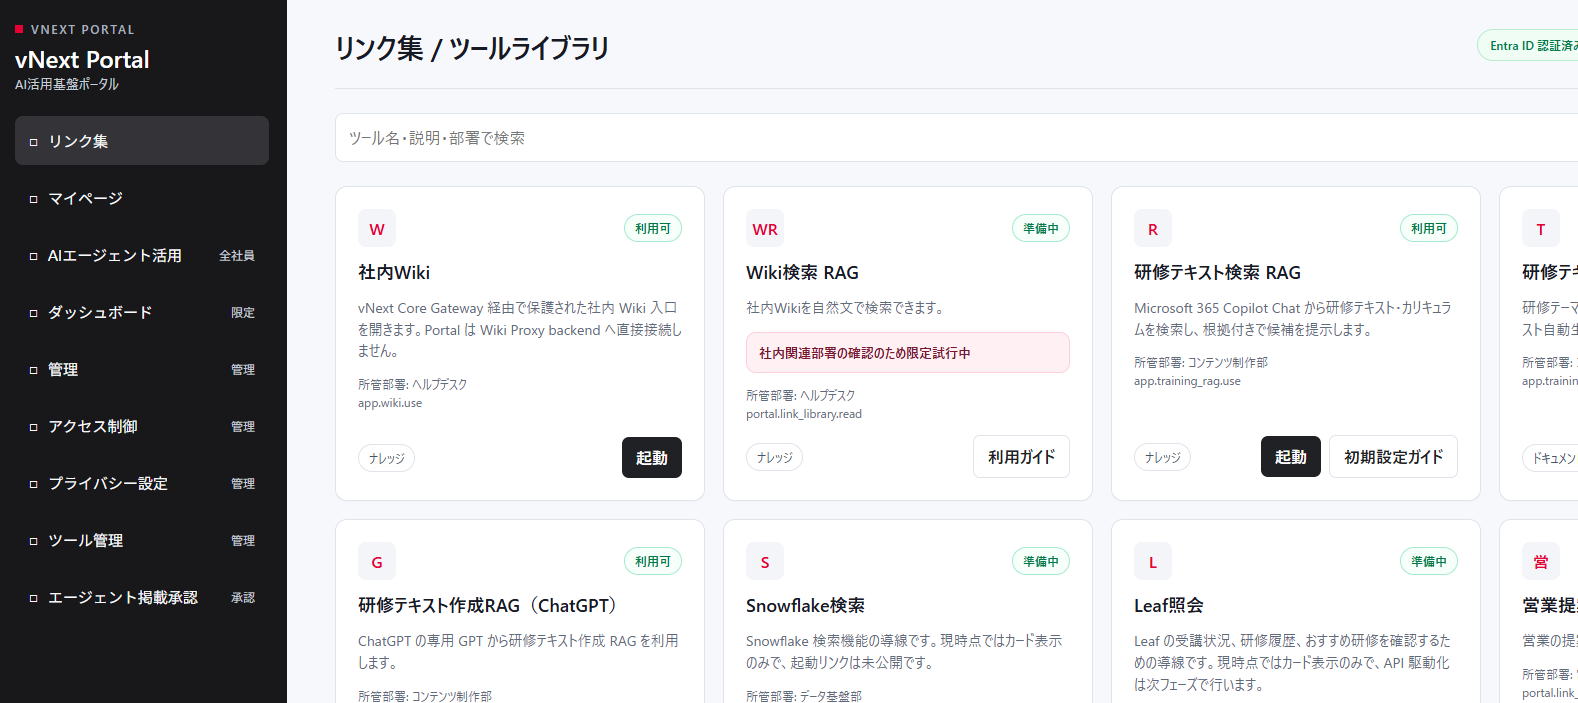Click the square bullet icon beside ダッシュボード
This screenshot has height=703, width=1578.
33,313
